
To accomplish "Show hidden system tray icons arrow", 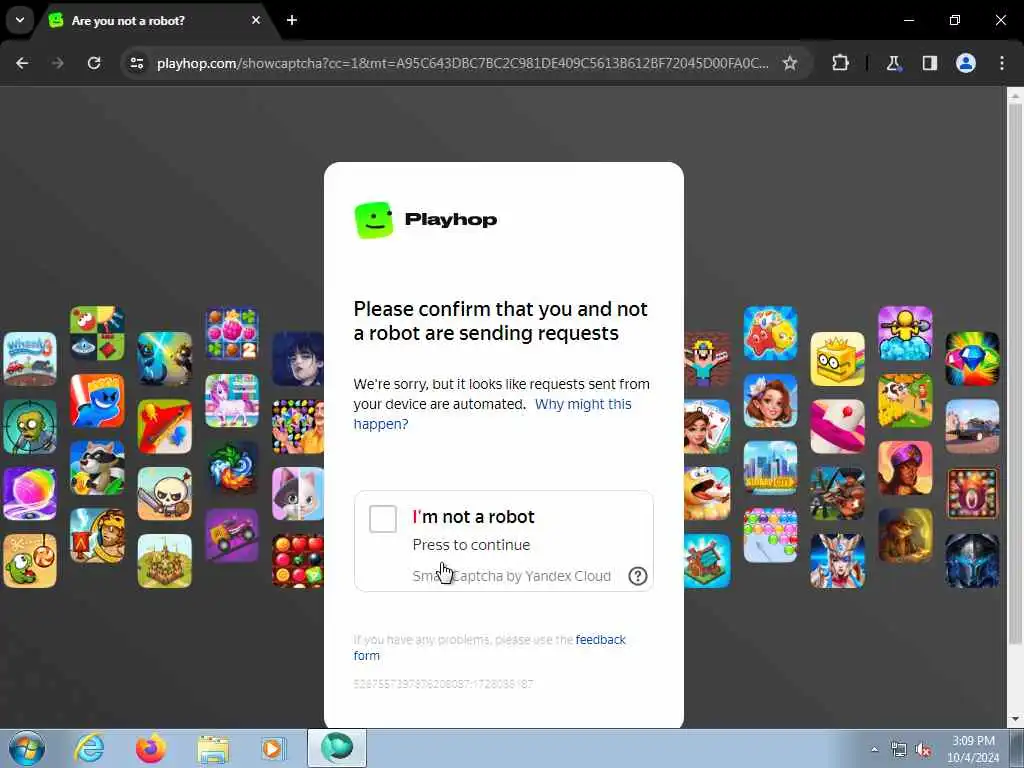I will (x=874, y=749).
